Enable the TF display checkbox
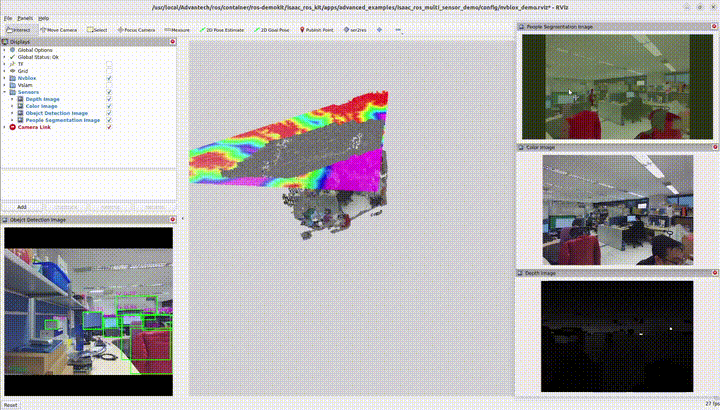 pyautogui.click(x=109, y=64)
